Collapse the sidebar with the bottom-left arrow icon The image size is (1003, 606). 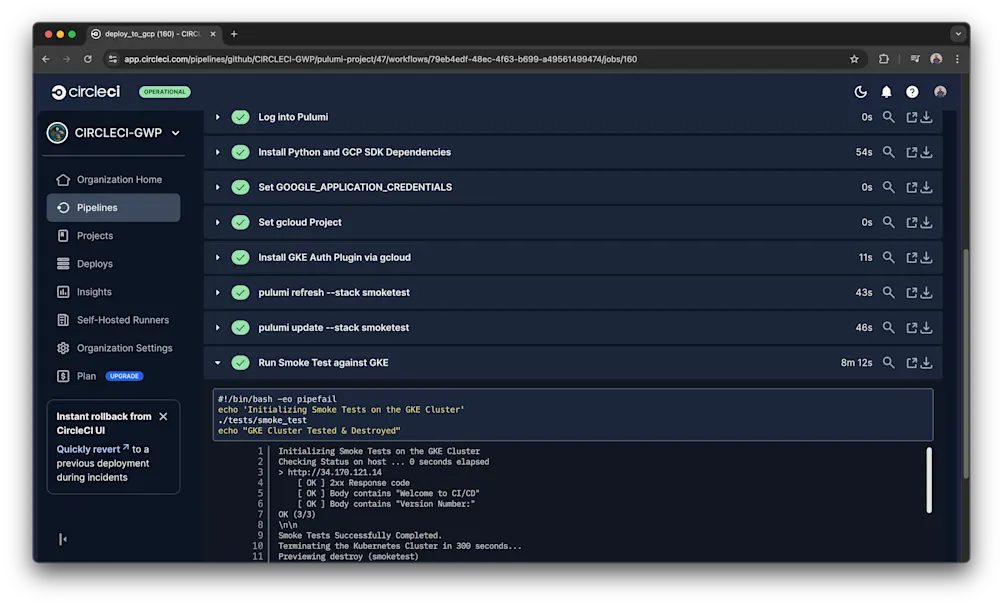click(62, 539)
